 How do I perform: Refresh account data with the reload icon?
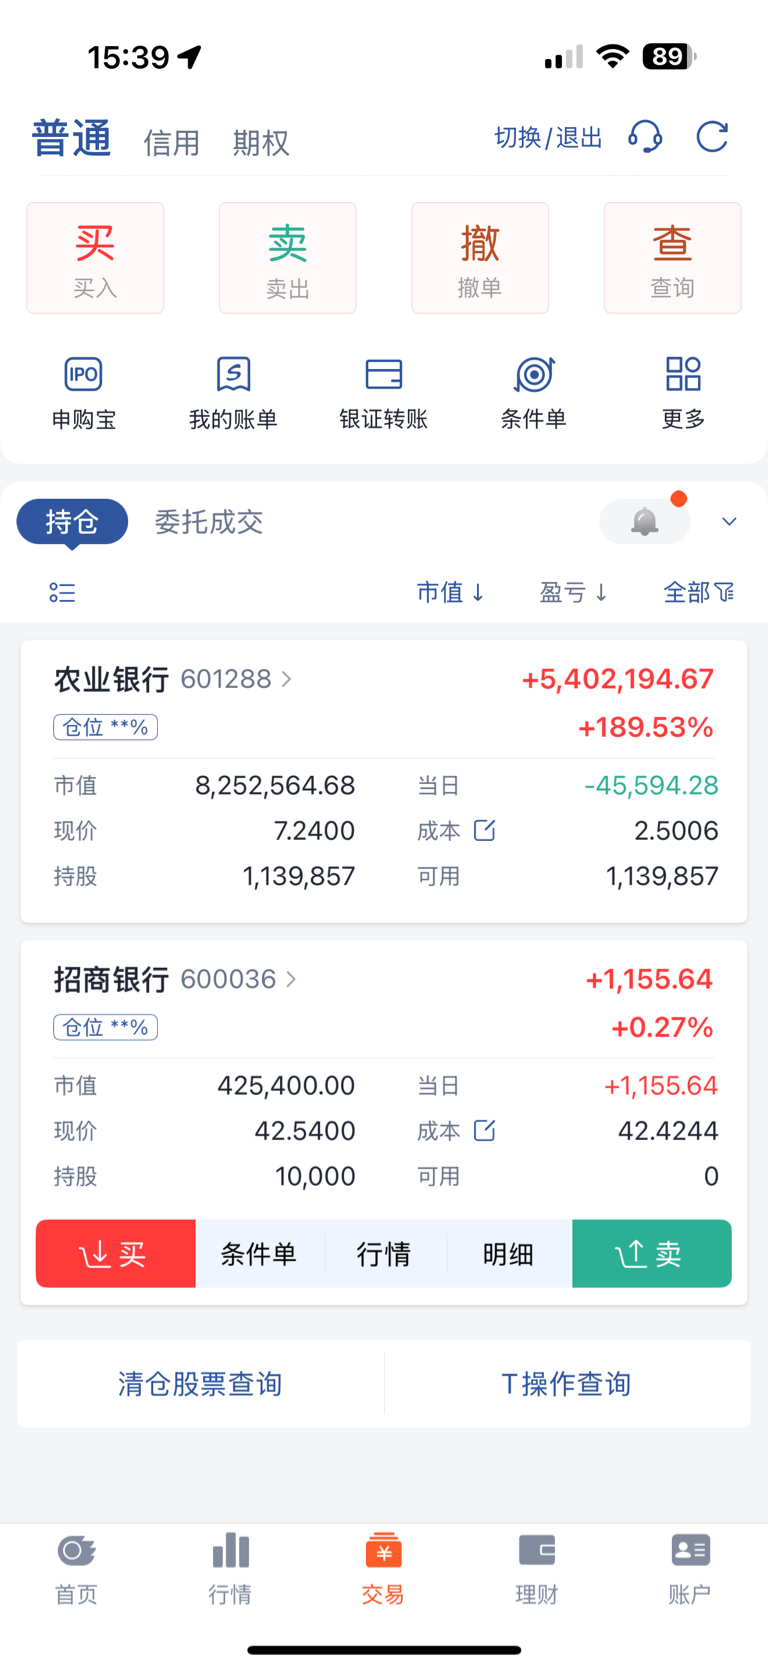[x=712, y=137]
